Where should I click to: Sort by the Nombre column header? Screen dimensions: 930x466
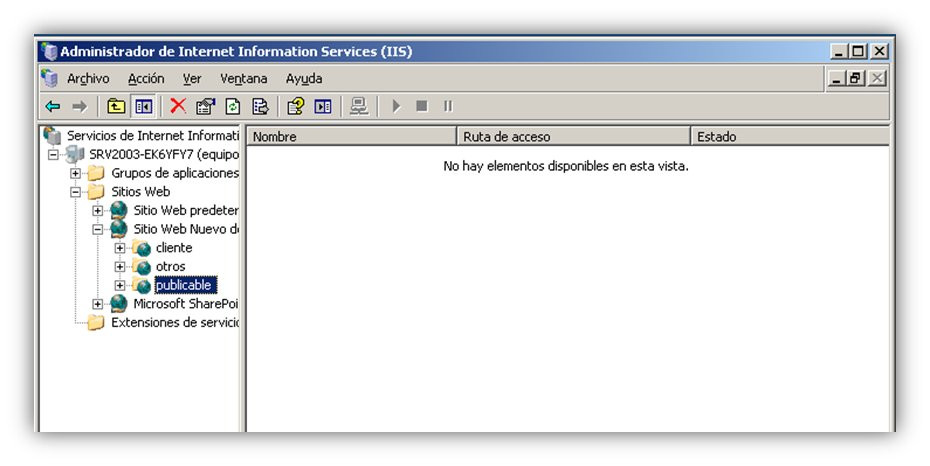tap(351, 136)
